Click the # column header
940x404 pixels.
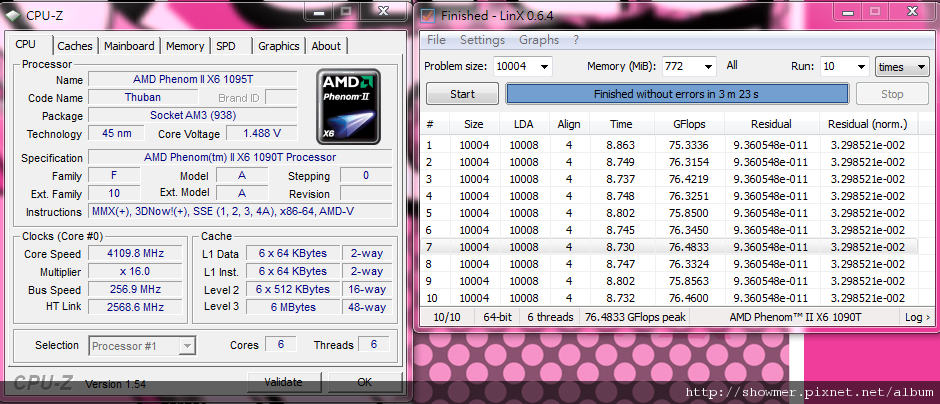tap(435, 124)
